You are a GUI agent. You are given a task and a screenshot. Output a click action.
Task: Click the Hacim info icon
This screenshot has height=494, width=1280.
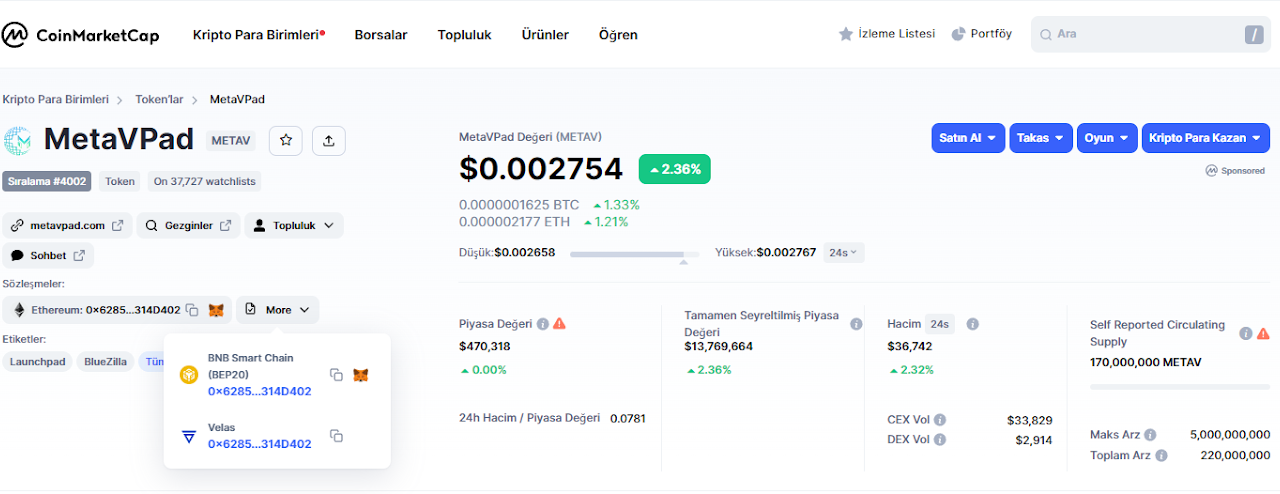tap(972, 324)
